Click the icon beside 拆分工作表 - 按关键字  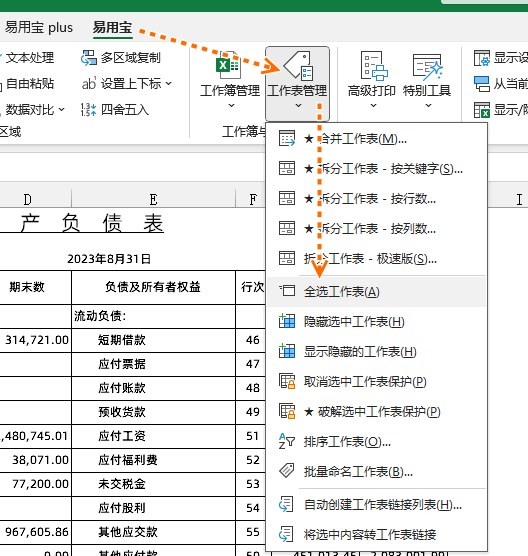point(287,168)
